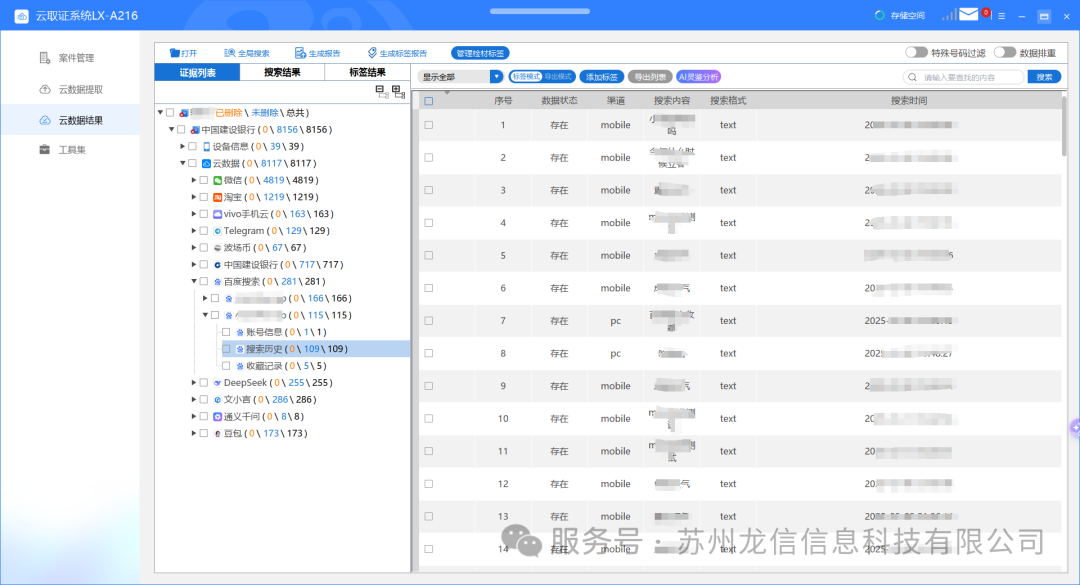Click the 云取证系统 app logo icon
This screenshot has width=1080, height=585.
pos(21,16)
